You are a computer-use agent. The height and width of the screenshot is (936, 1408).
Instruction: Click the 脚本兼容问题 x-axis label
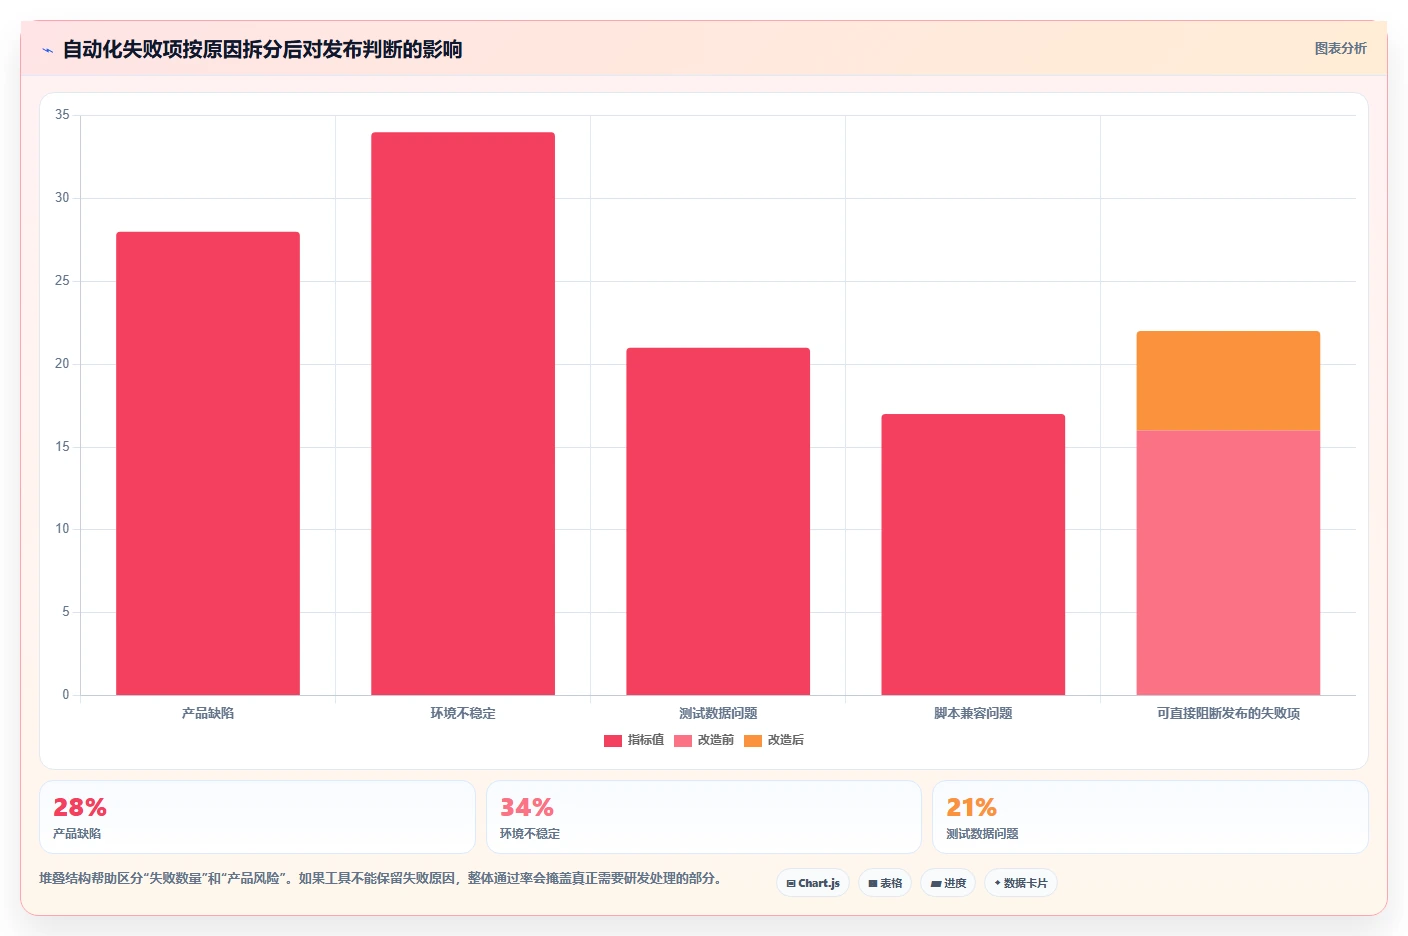973,713
